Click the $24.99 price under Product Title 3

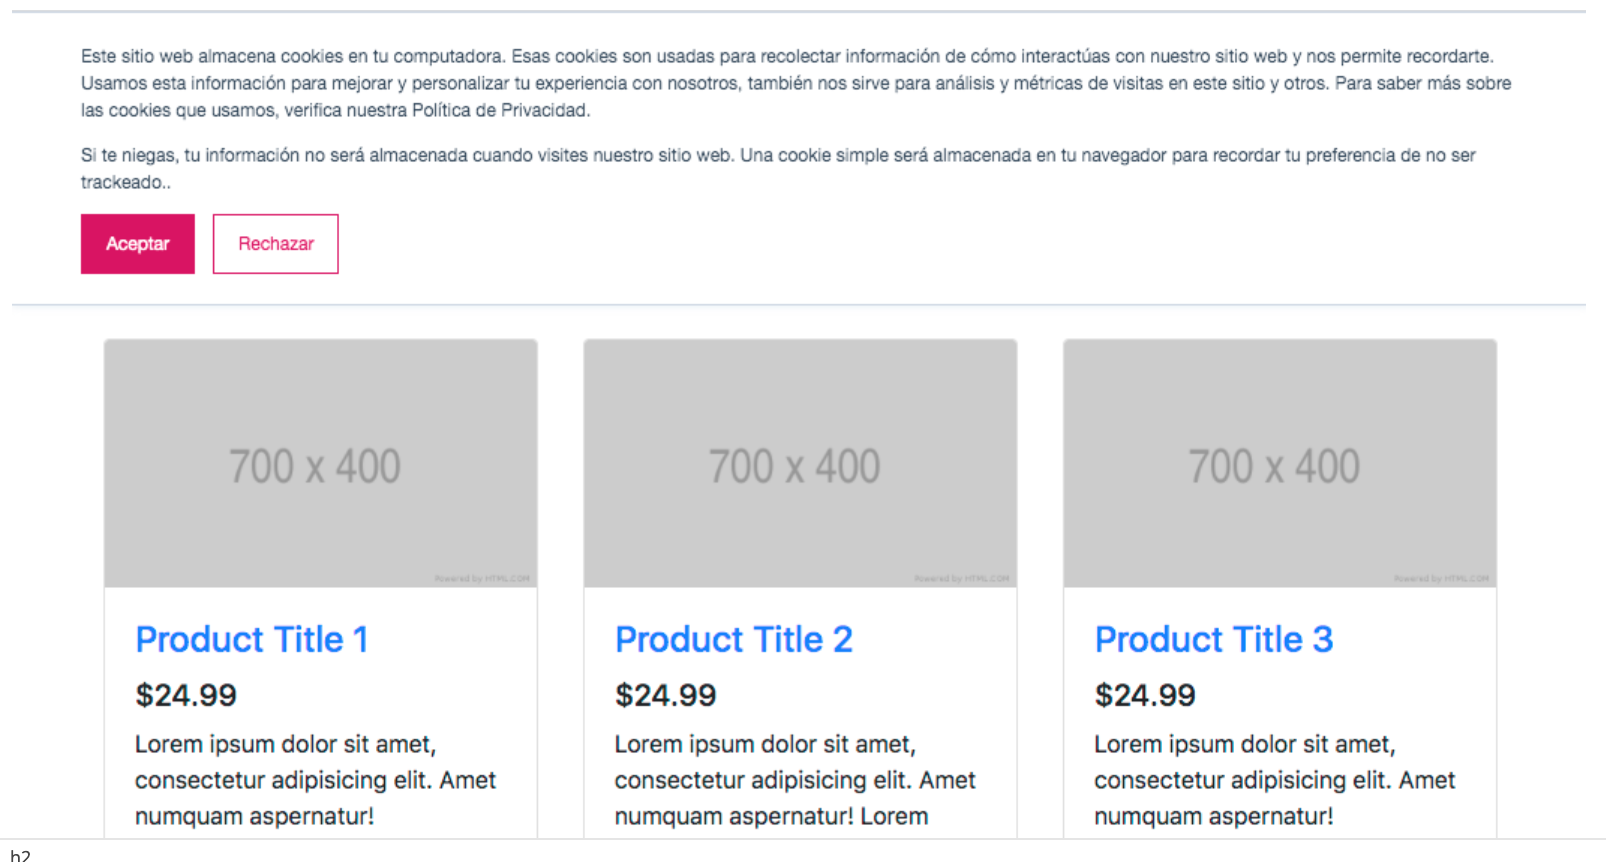coord(1145,695)
